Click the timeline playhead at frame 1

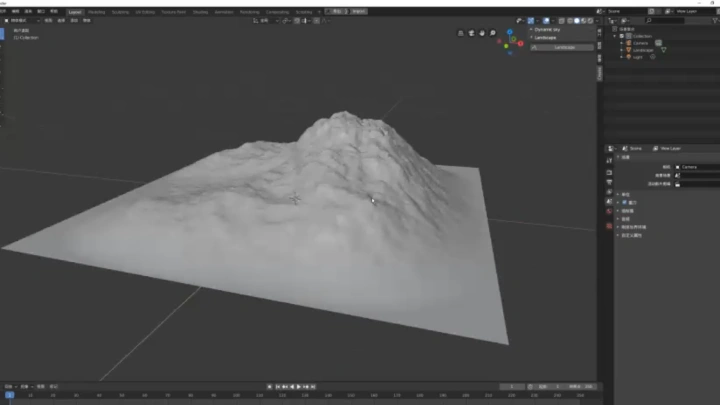pos(10,395)
